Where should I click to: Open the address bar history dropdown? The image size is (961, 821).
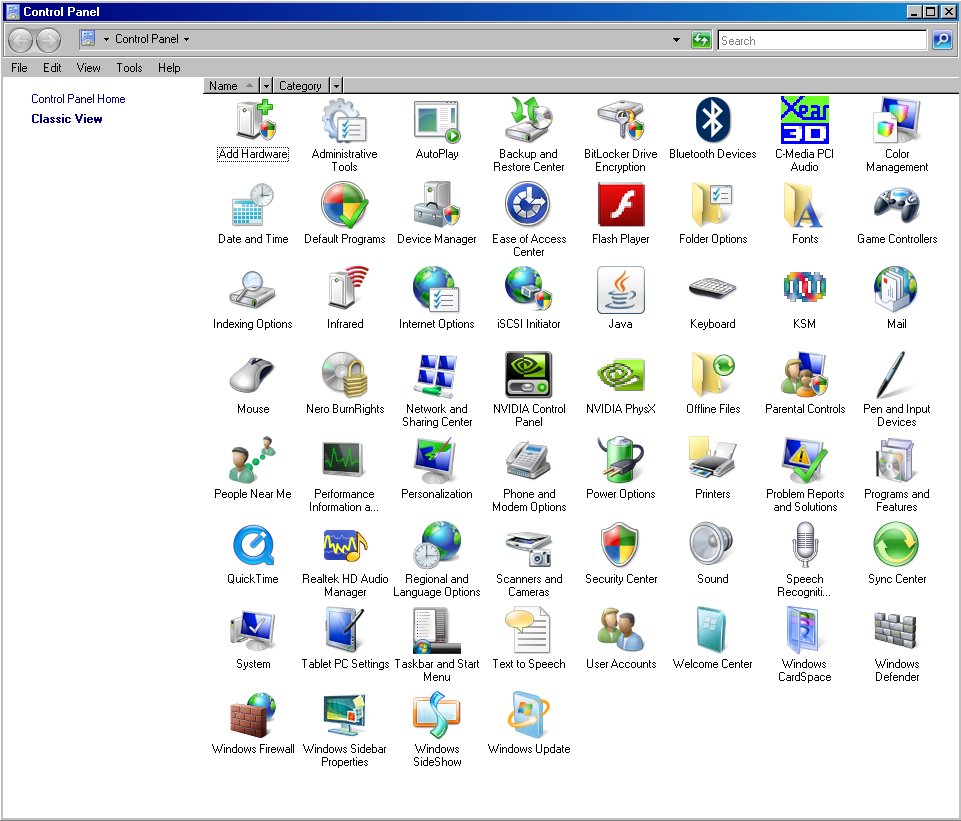tap(676, 40)
